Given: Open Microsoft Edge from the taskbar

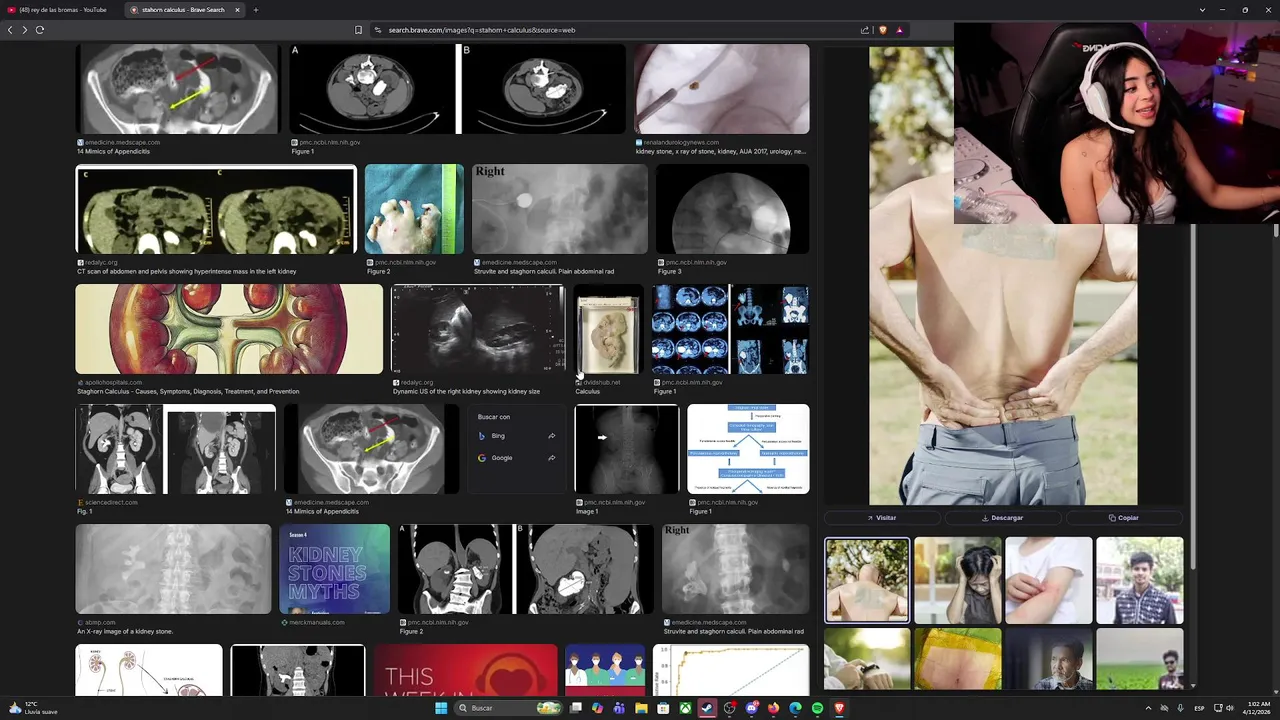Looking at the screenshot, I should click(x=795, y=708).
